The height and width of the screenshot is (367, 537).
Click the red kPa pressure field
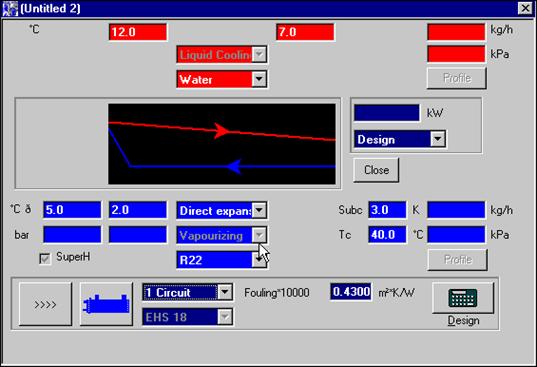tap(456, 54)
